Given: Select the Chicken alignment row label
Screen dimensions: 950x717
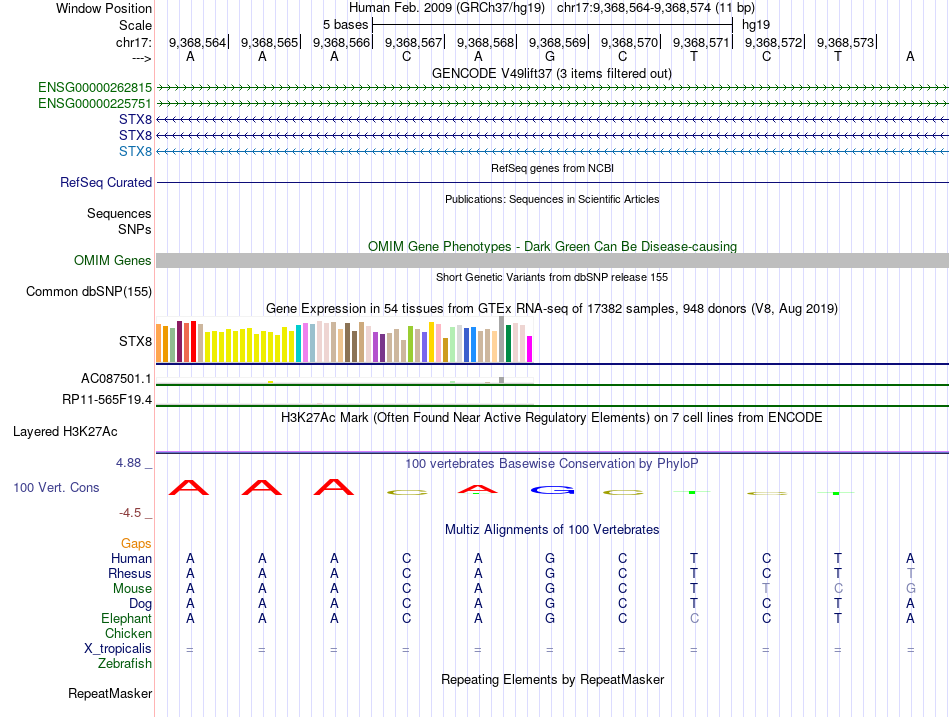Looking at the screenshot, I should coord(128,633).
